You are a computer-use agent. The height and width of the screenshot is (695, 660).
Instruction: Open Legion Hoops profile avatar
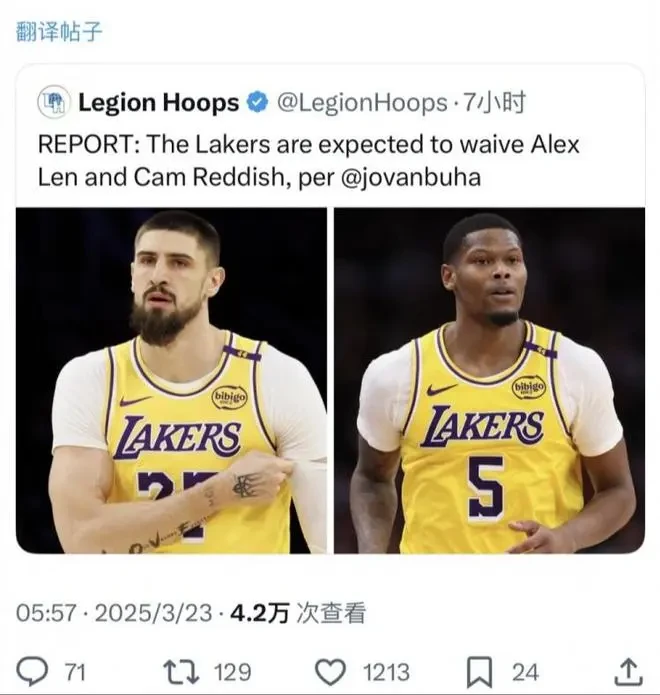click(x=54, y=102)
